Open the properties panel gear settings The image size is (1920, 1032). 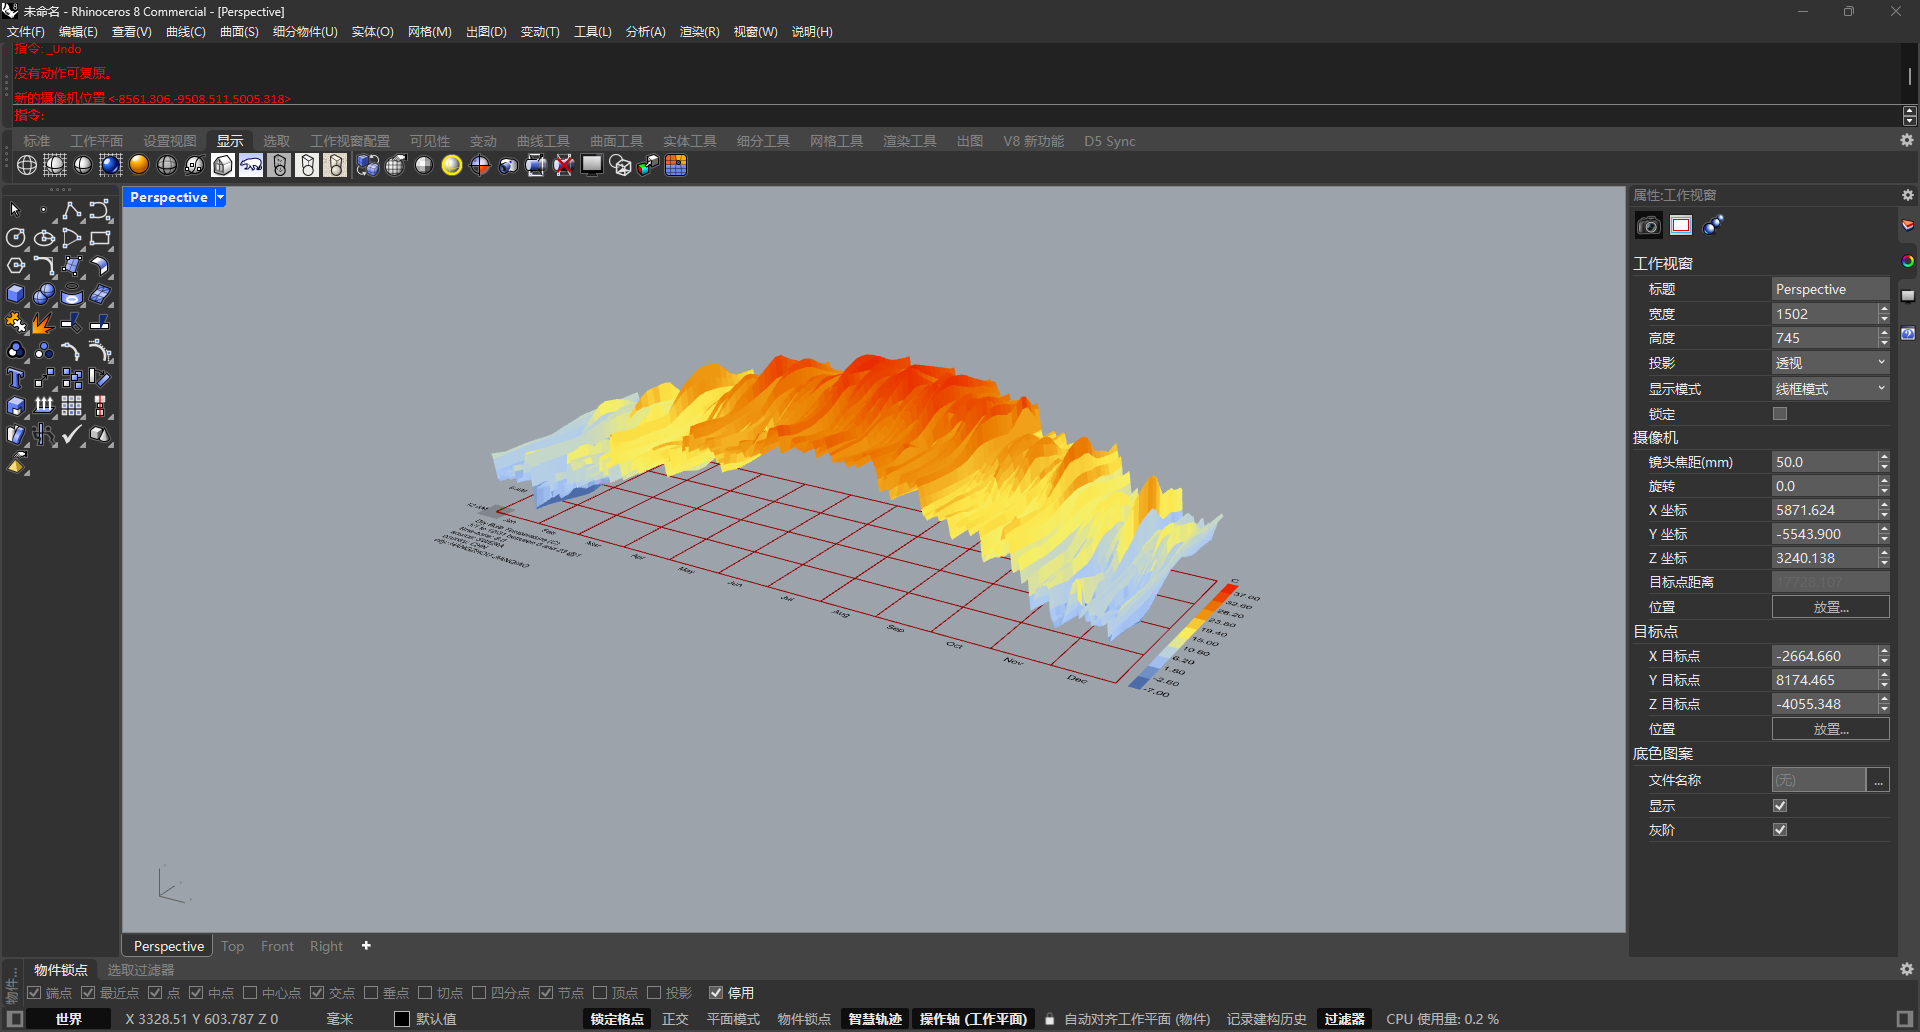click(x=1907, y=195)
